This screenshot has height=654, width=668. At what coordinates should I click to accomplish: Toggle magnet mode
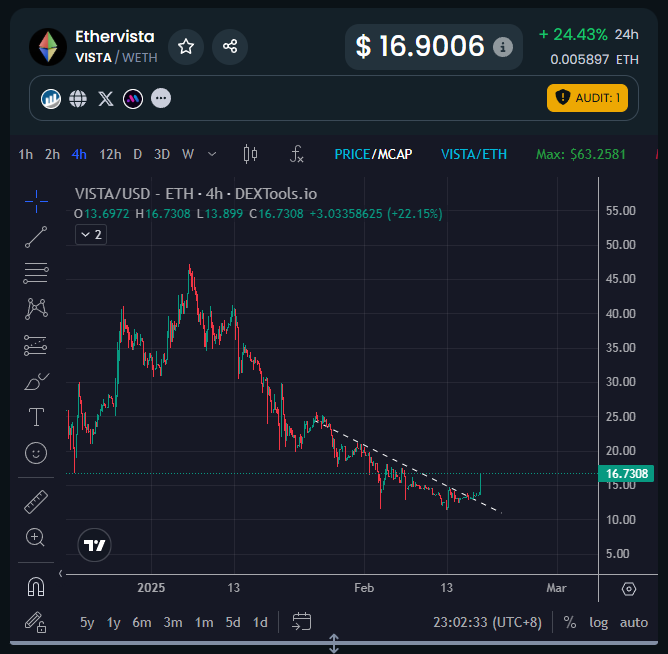tap(36, 587)
